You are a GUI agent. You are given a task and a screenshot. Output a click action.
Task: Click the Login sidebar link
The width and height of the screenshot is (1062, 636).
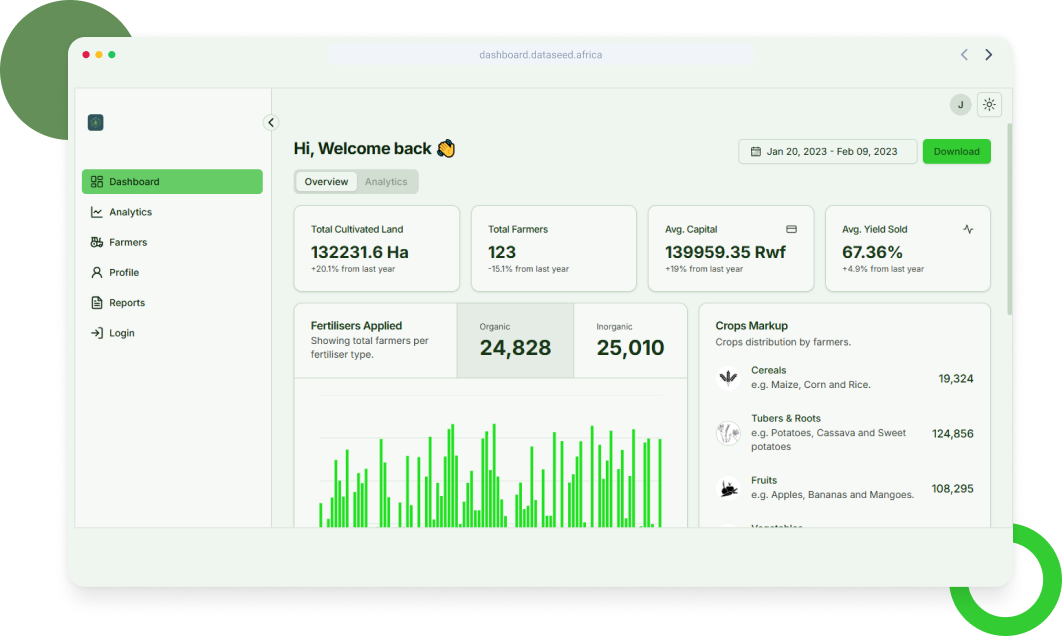(x=121, y=333)
